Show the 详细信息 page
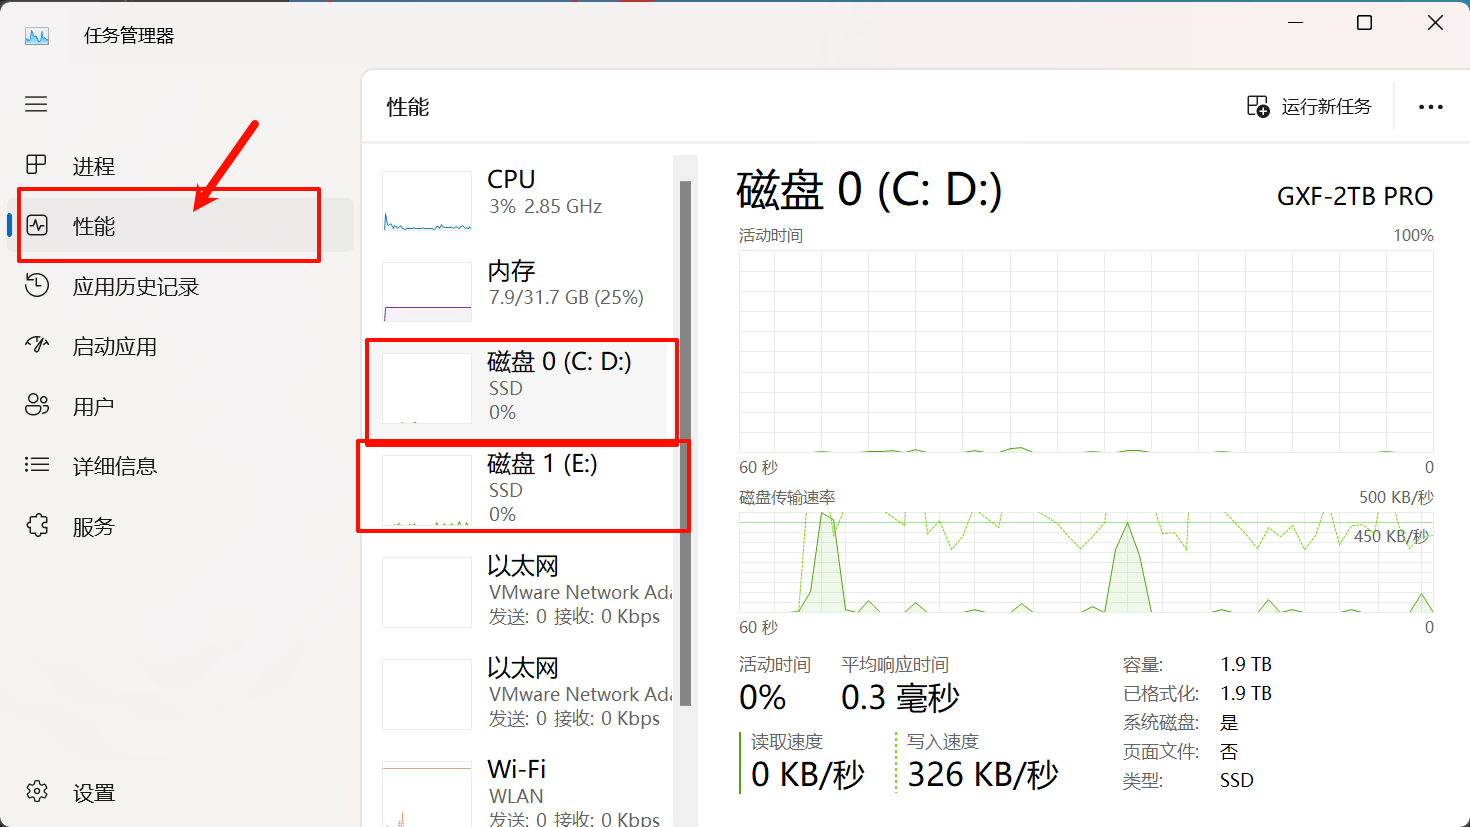This screenshot has height=827, width=1470. pyautogui.click(x=181, y=466)
